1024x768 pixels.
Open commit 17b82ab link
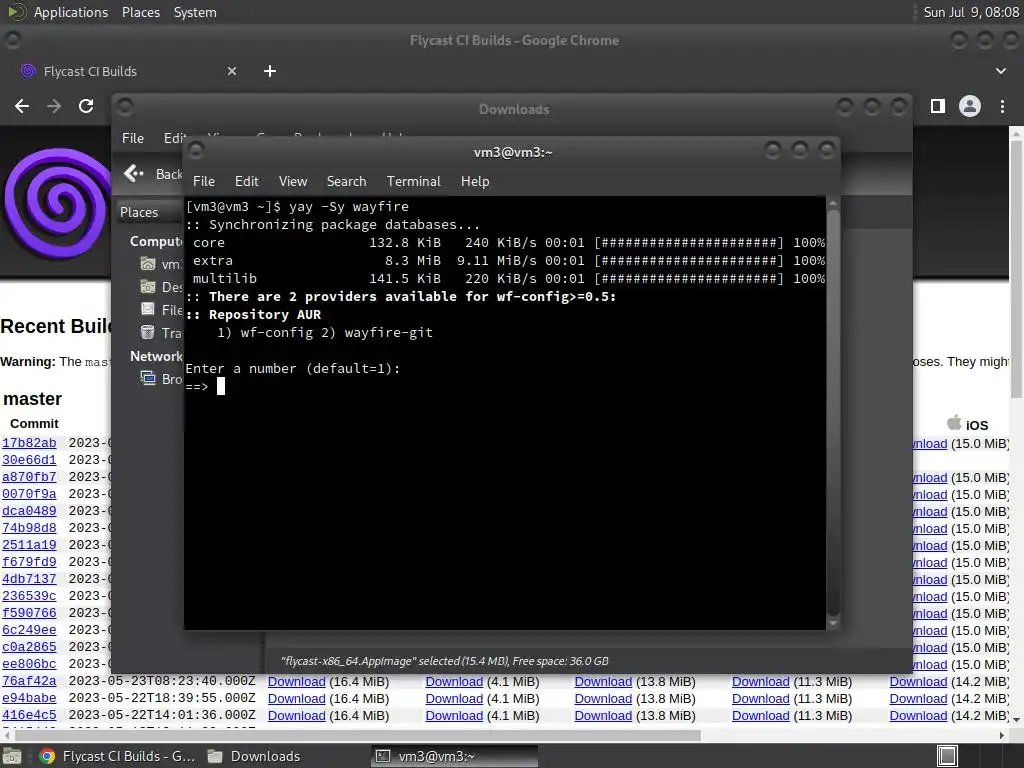tap(29, 443)
